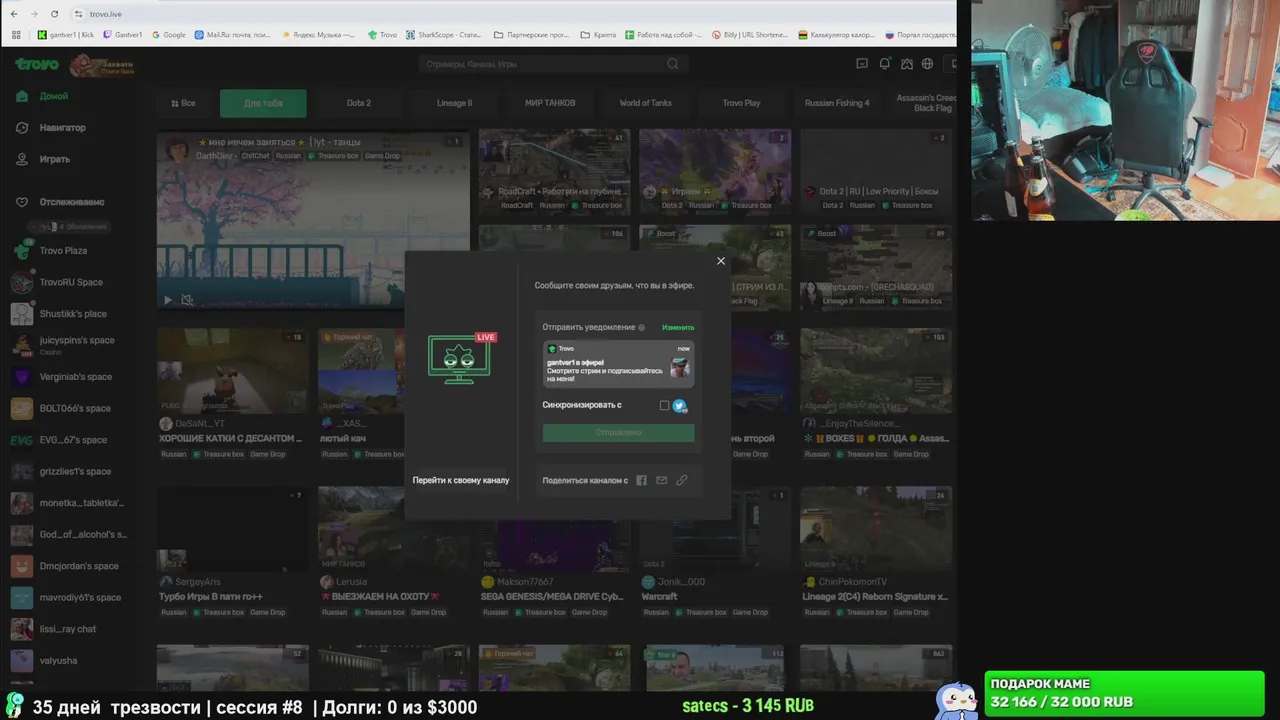
Task: Open the SharkScope bookmark
Action: (443, 35)
